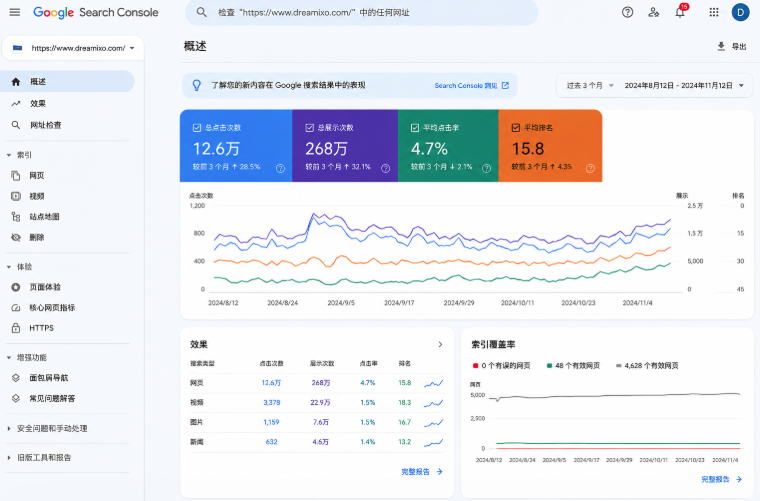Image resolution: width=760 pixels, height=501 pixels.
Task: Click 12.6万 clicks value in 网页 row
Action: 271,383
